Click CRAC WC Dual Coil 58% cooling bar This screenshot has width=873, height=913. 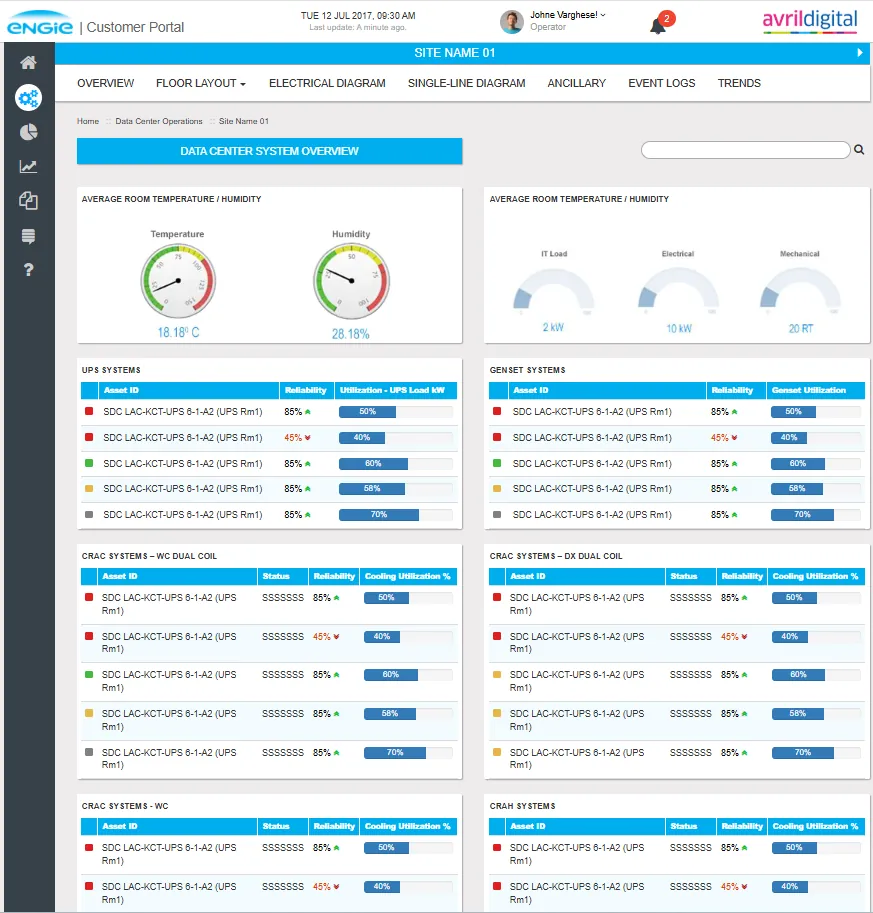(390, 713)
